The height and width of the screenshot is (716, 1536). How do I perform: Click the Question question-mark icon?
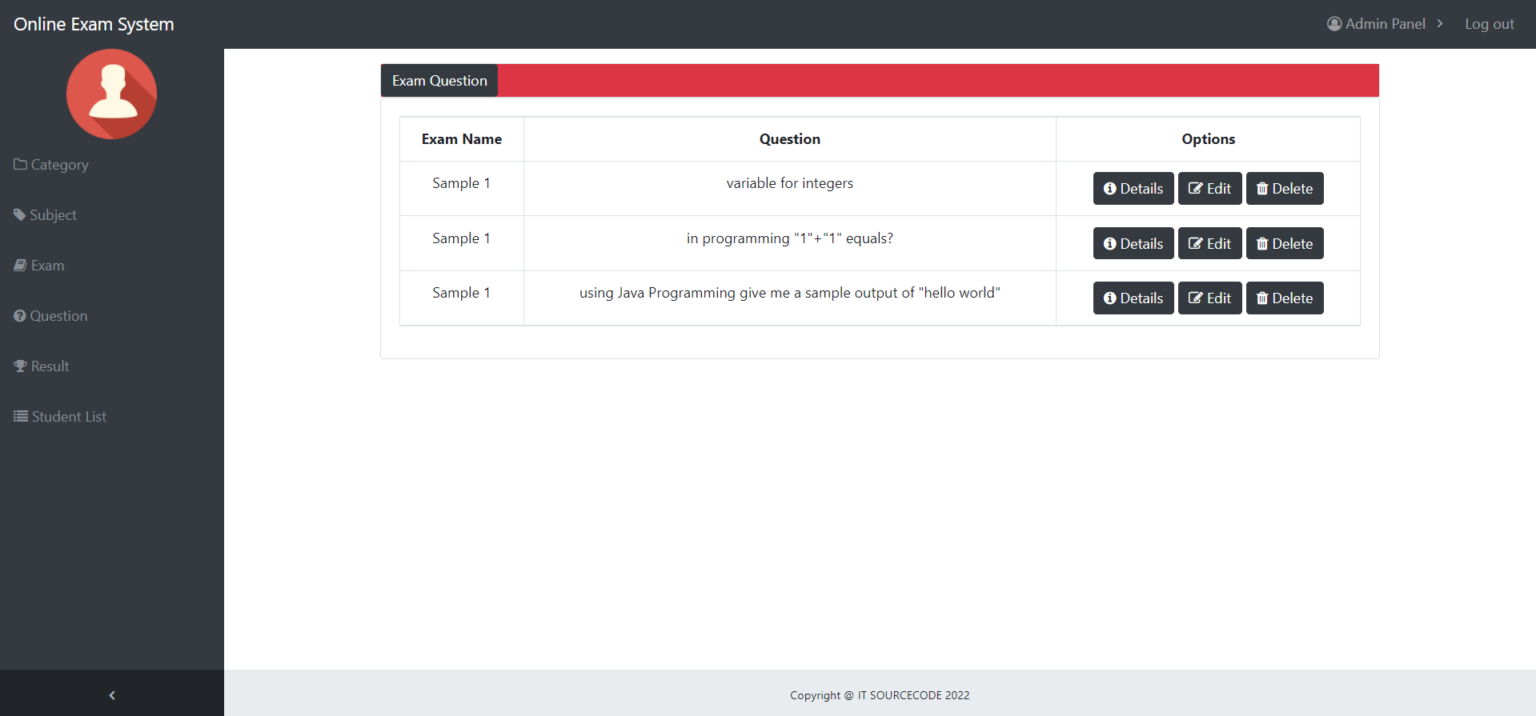pos(19,315)
